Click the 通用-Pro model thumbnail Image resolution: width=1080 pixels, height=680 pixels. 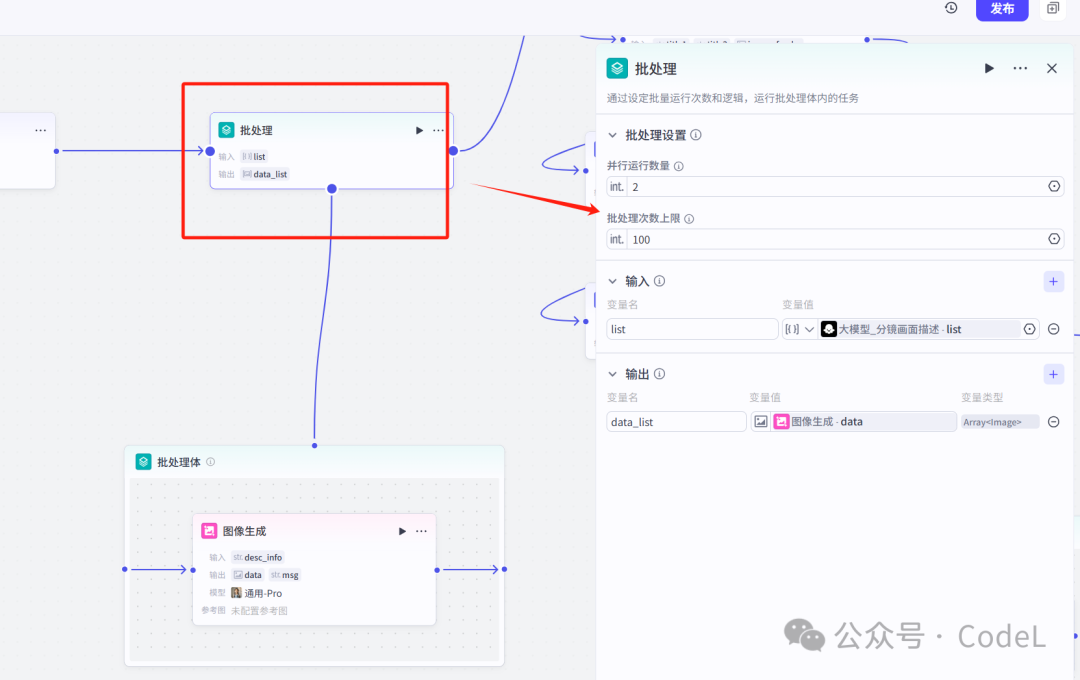point(236,593)
